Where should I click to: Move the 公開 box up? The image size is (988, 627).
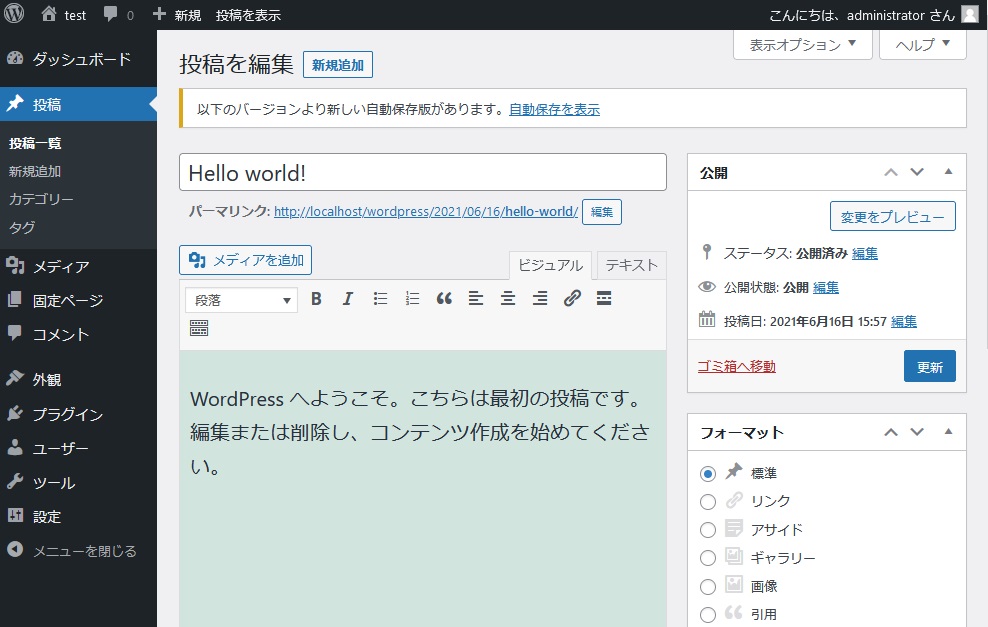pyautogui.click(x=890, y=172)
